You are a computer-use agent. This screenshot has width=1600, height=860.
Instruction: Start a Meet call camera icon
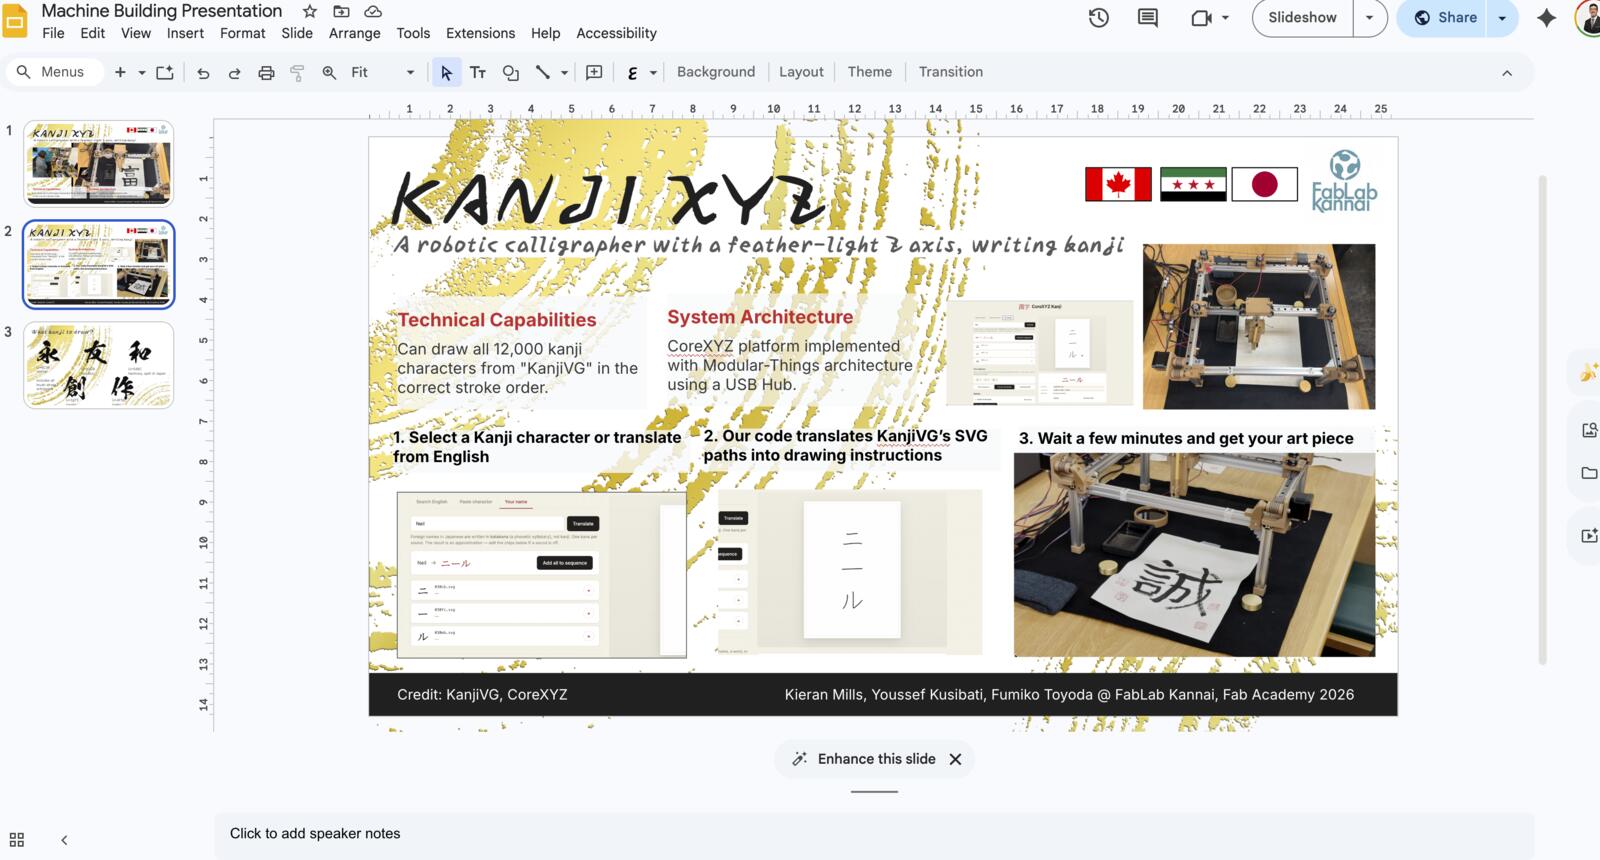[1201, 18]
